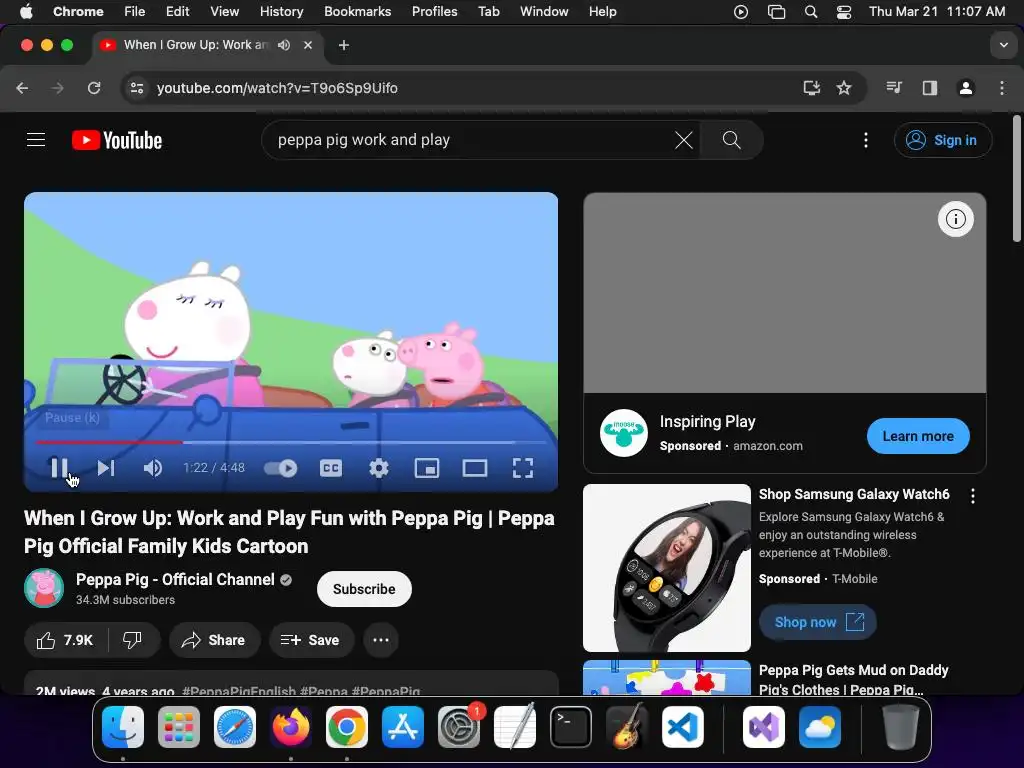Screen dimensions: 1024x768
Task: Share this video
Action: [214, 640]
